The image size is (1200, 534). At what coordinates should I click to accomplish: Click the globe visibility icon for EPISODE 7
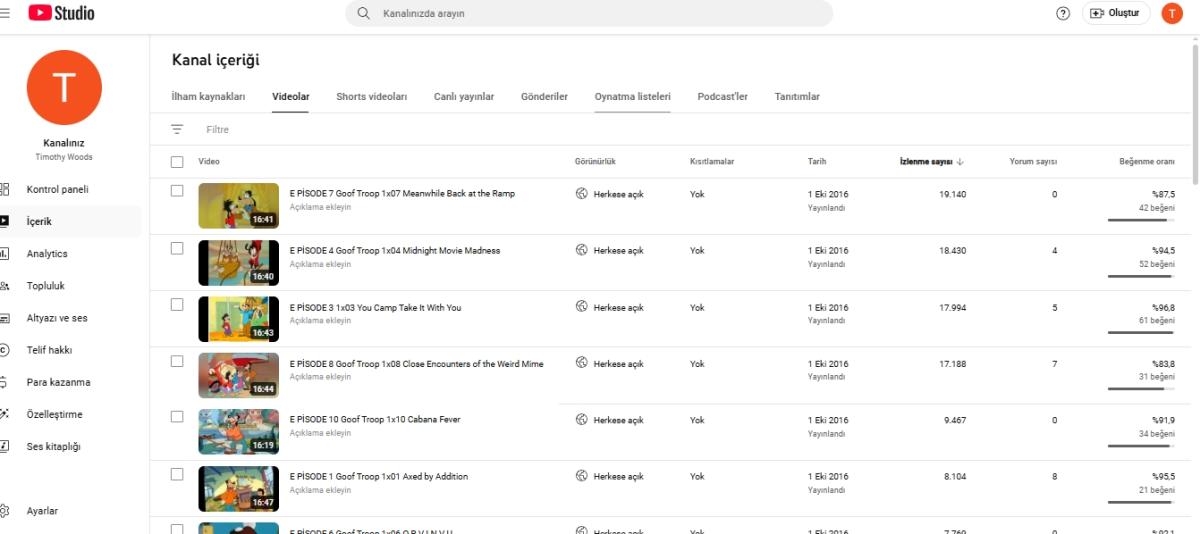tap(581, 194)
